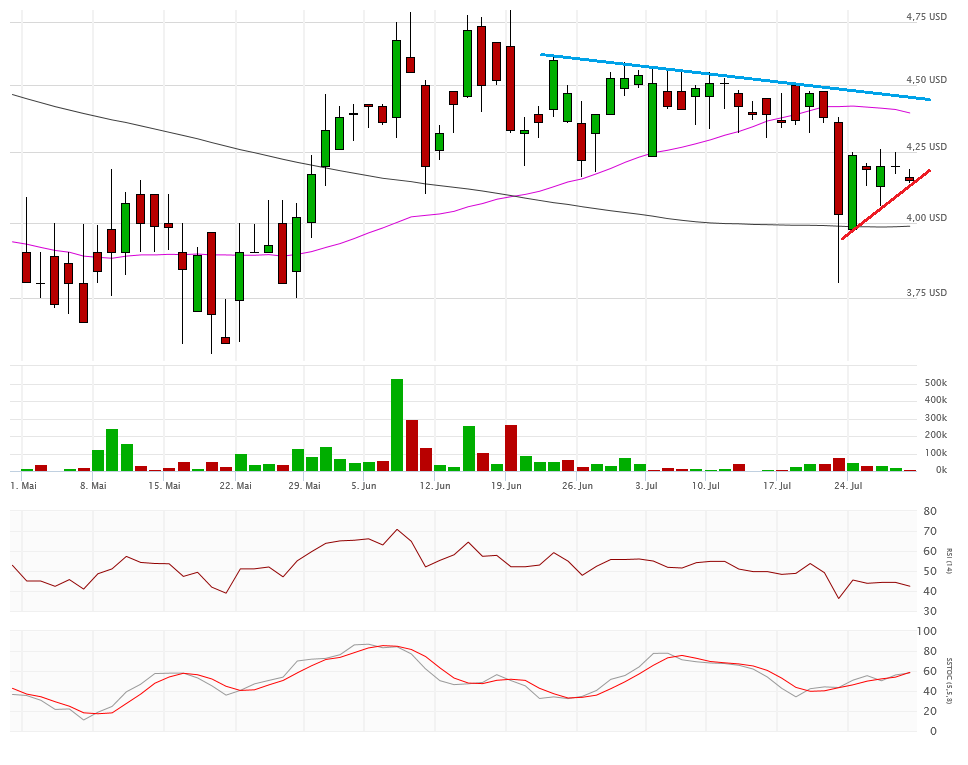
Task: Click the blue descending resistance trendline
Action: [735, 77]
